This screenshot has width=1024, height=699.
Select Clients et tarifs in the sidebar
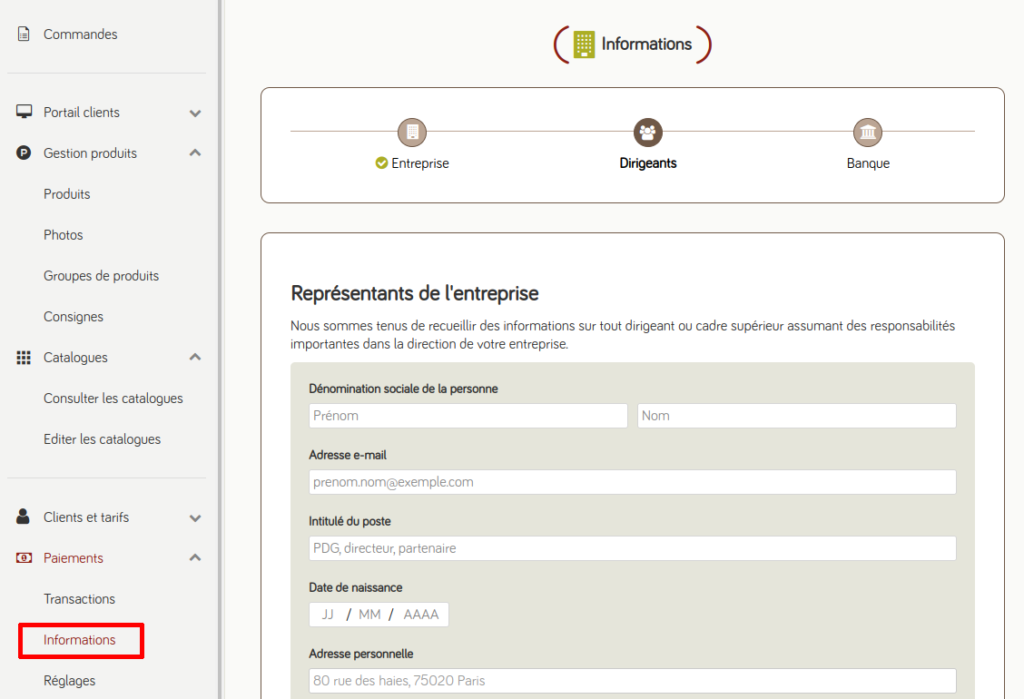pyautogui.click(x=86, y=517)
